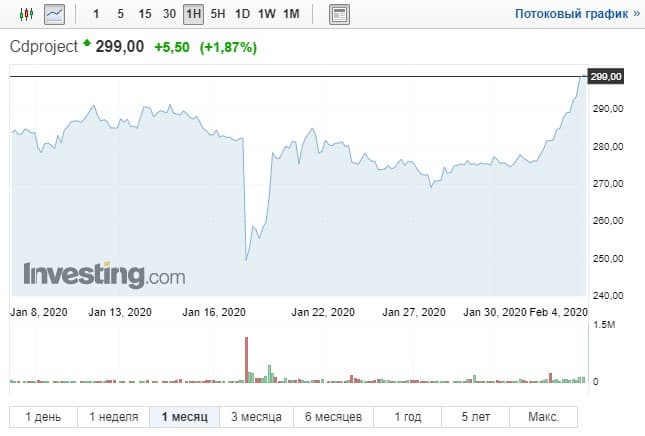The image size is (645, 436).
Task: Select the 1W interval
Action: tap(267, 15)
